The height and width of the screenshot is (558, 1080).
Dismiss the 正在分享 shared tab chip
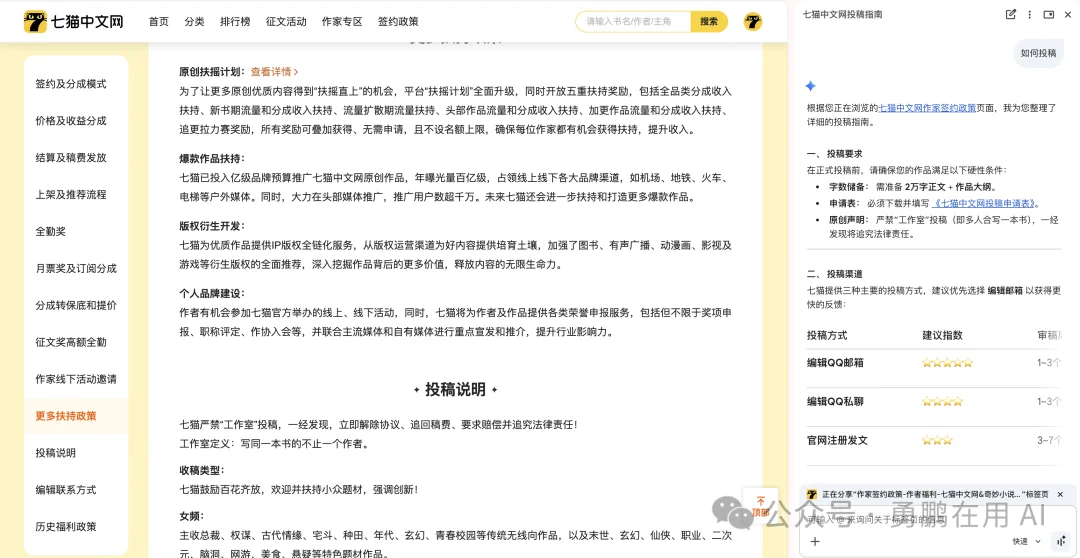pyautogui.click(x=1060, y=495)
